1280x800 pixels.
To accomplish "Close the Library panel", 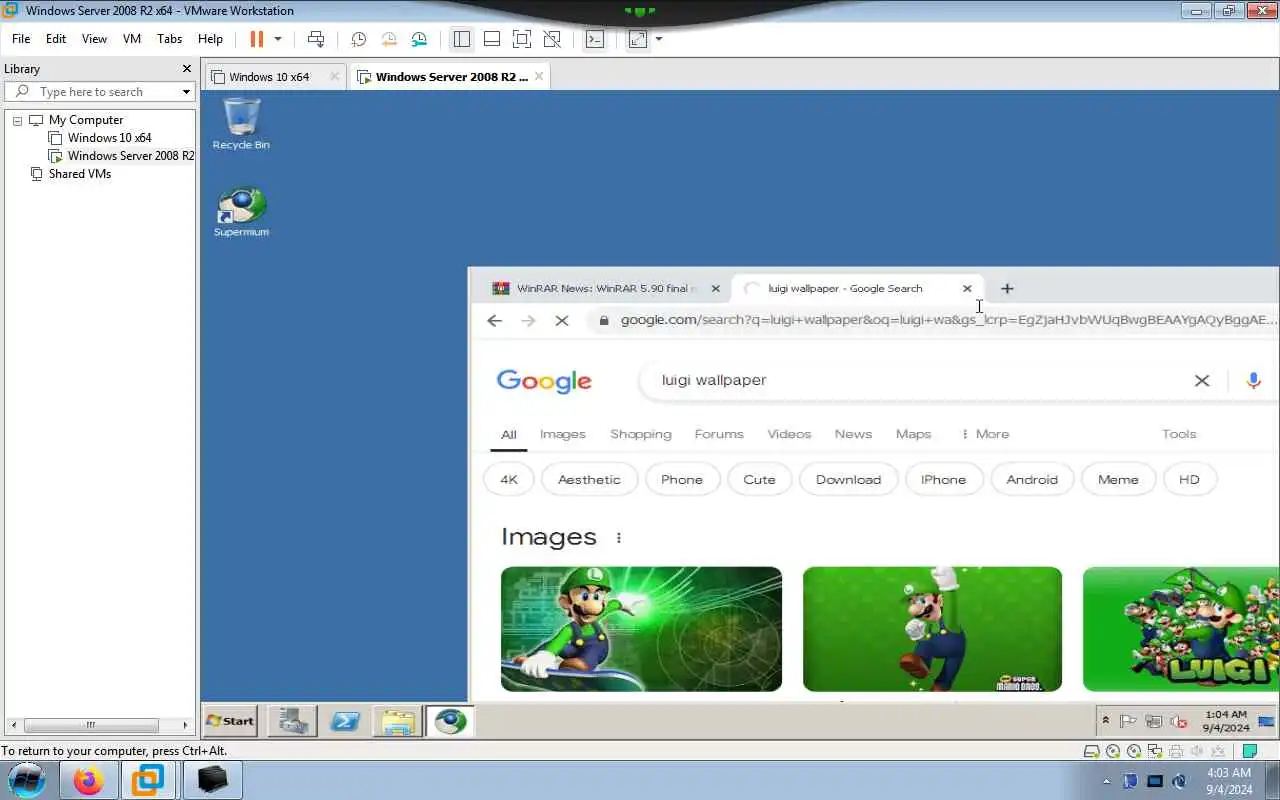I will click(186, 69).
